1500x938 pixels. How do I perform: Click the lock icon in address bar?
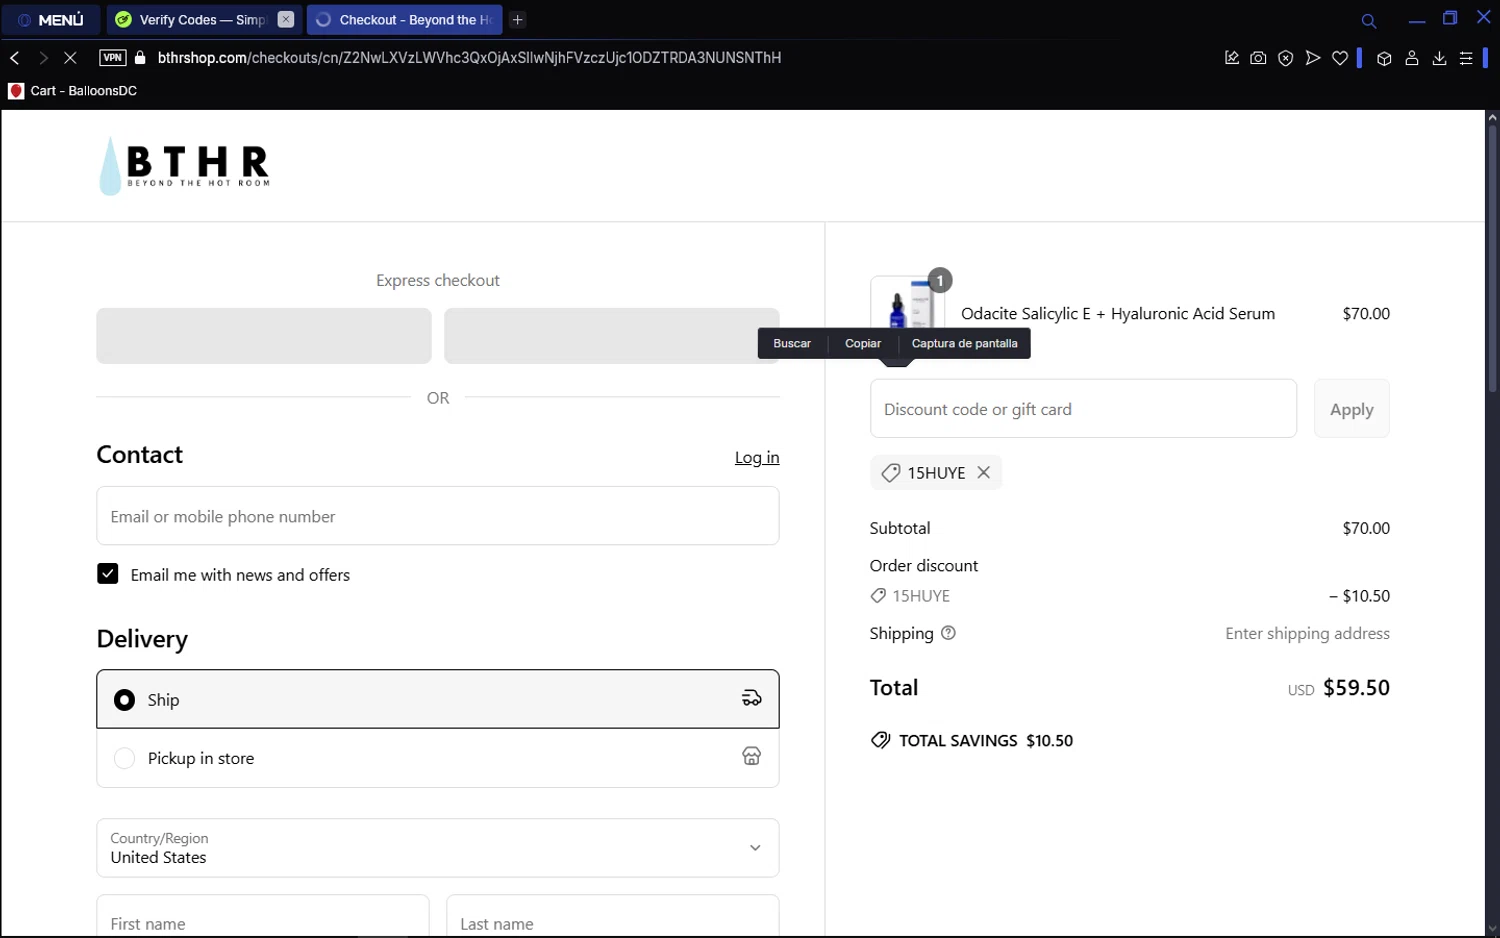[x=140, y=58]
